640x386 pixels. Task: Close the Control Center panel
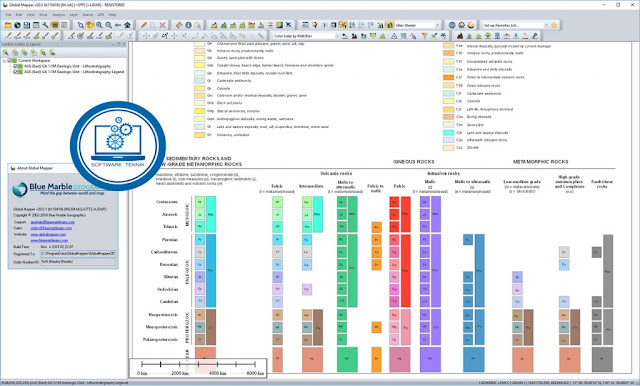point(124,44)
